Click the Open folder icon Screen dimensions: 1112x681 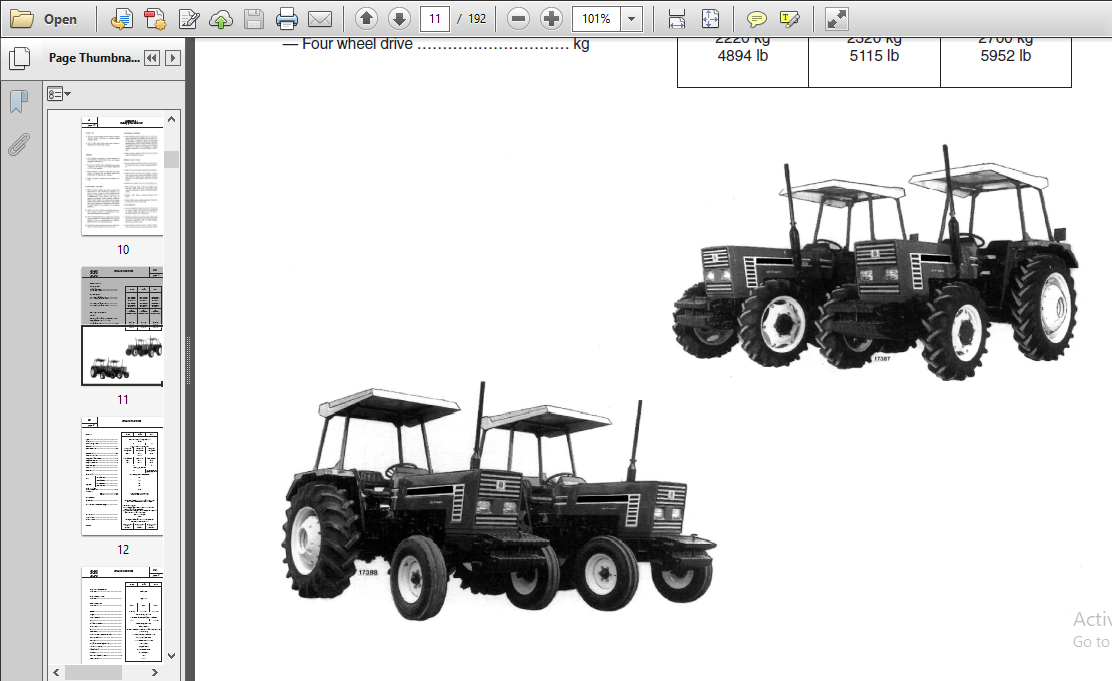tap(21, 19)
